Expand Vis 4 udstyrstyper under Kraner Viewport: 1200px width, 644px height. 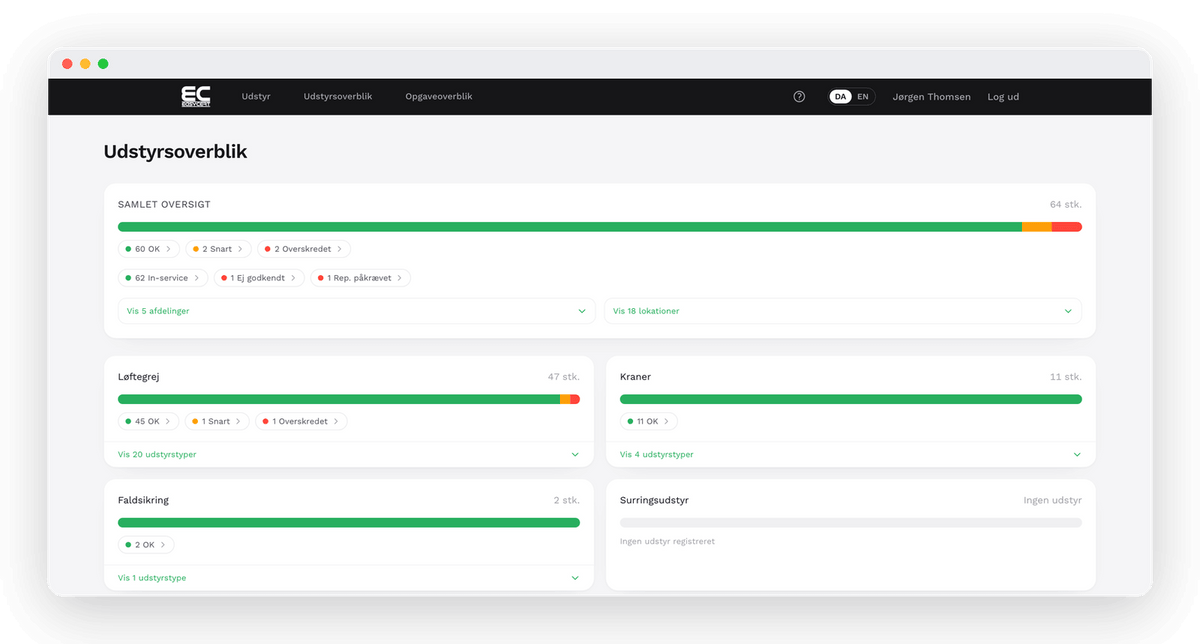(x=851, y=454)
